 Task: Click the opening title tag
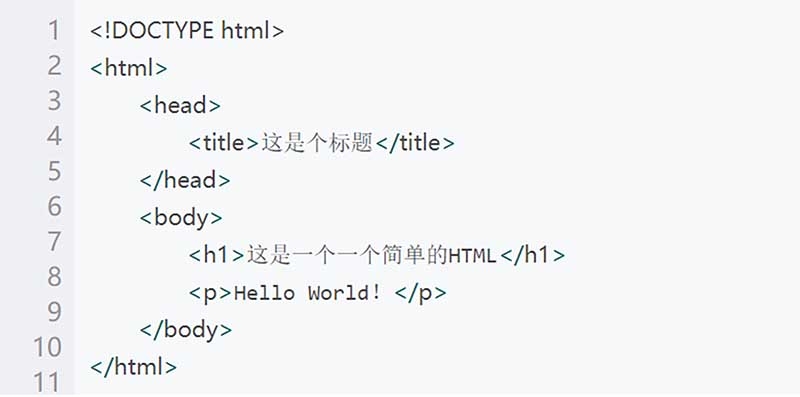click(x=224, y=143)
